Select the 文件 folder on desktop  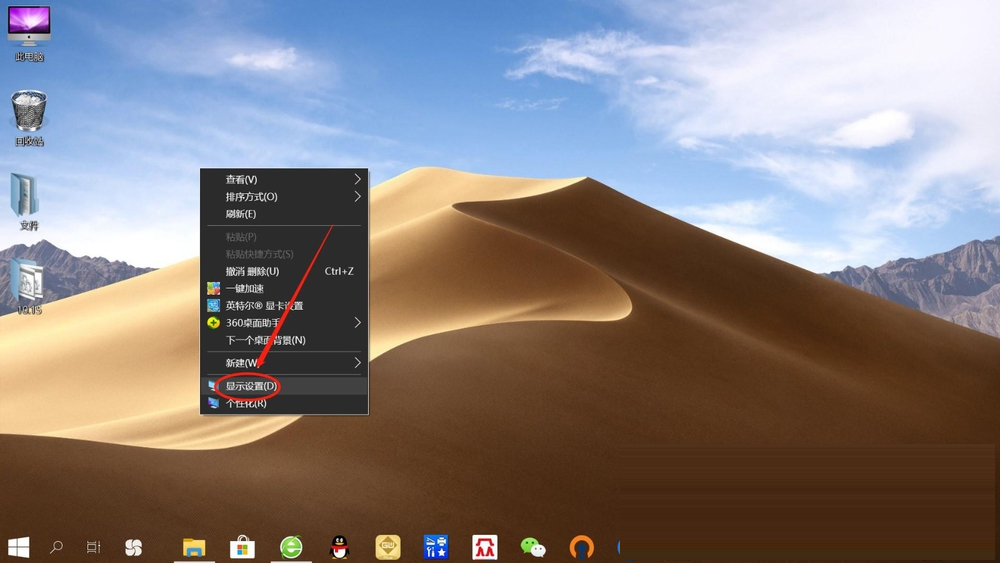coord(27,201)
